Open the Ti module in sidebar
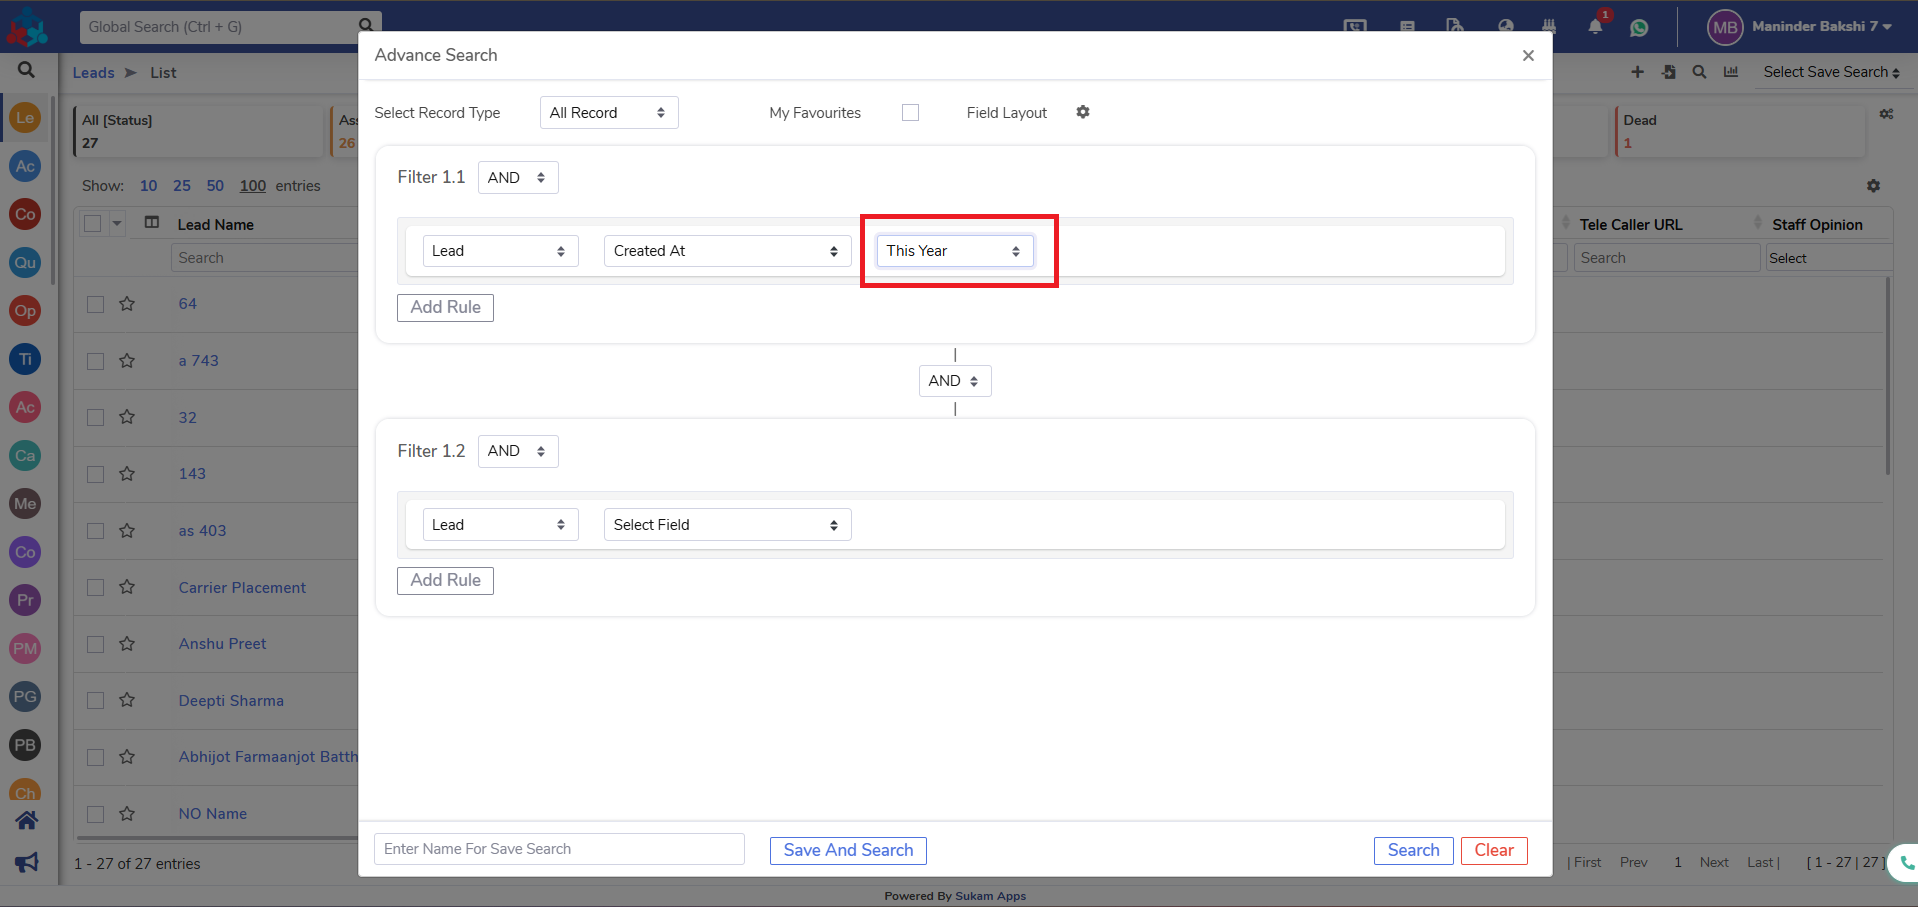This screenshot has width=1918, height=907. click(x=25, y=359)
